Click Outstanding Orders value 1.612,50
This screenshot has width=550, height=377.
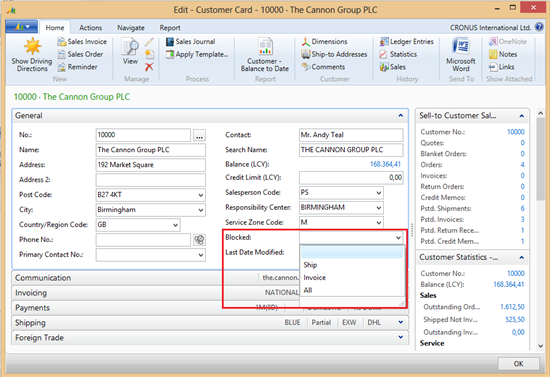point(512,307)
